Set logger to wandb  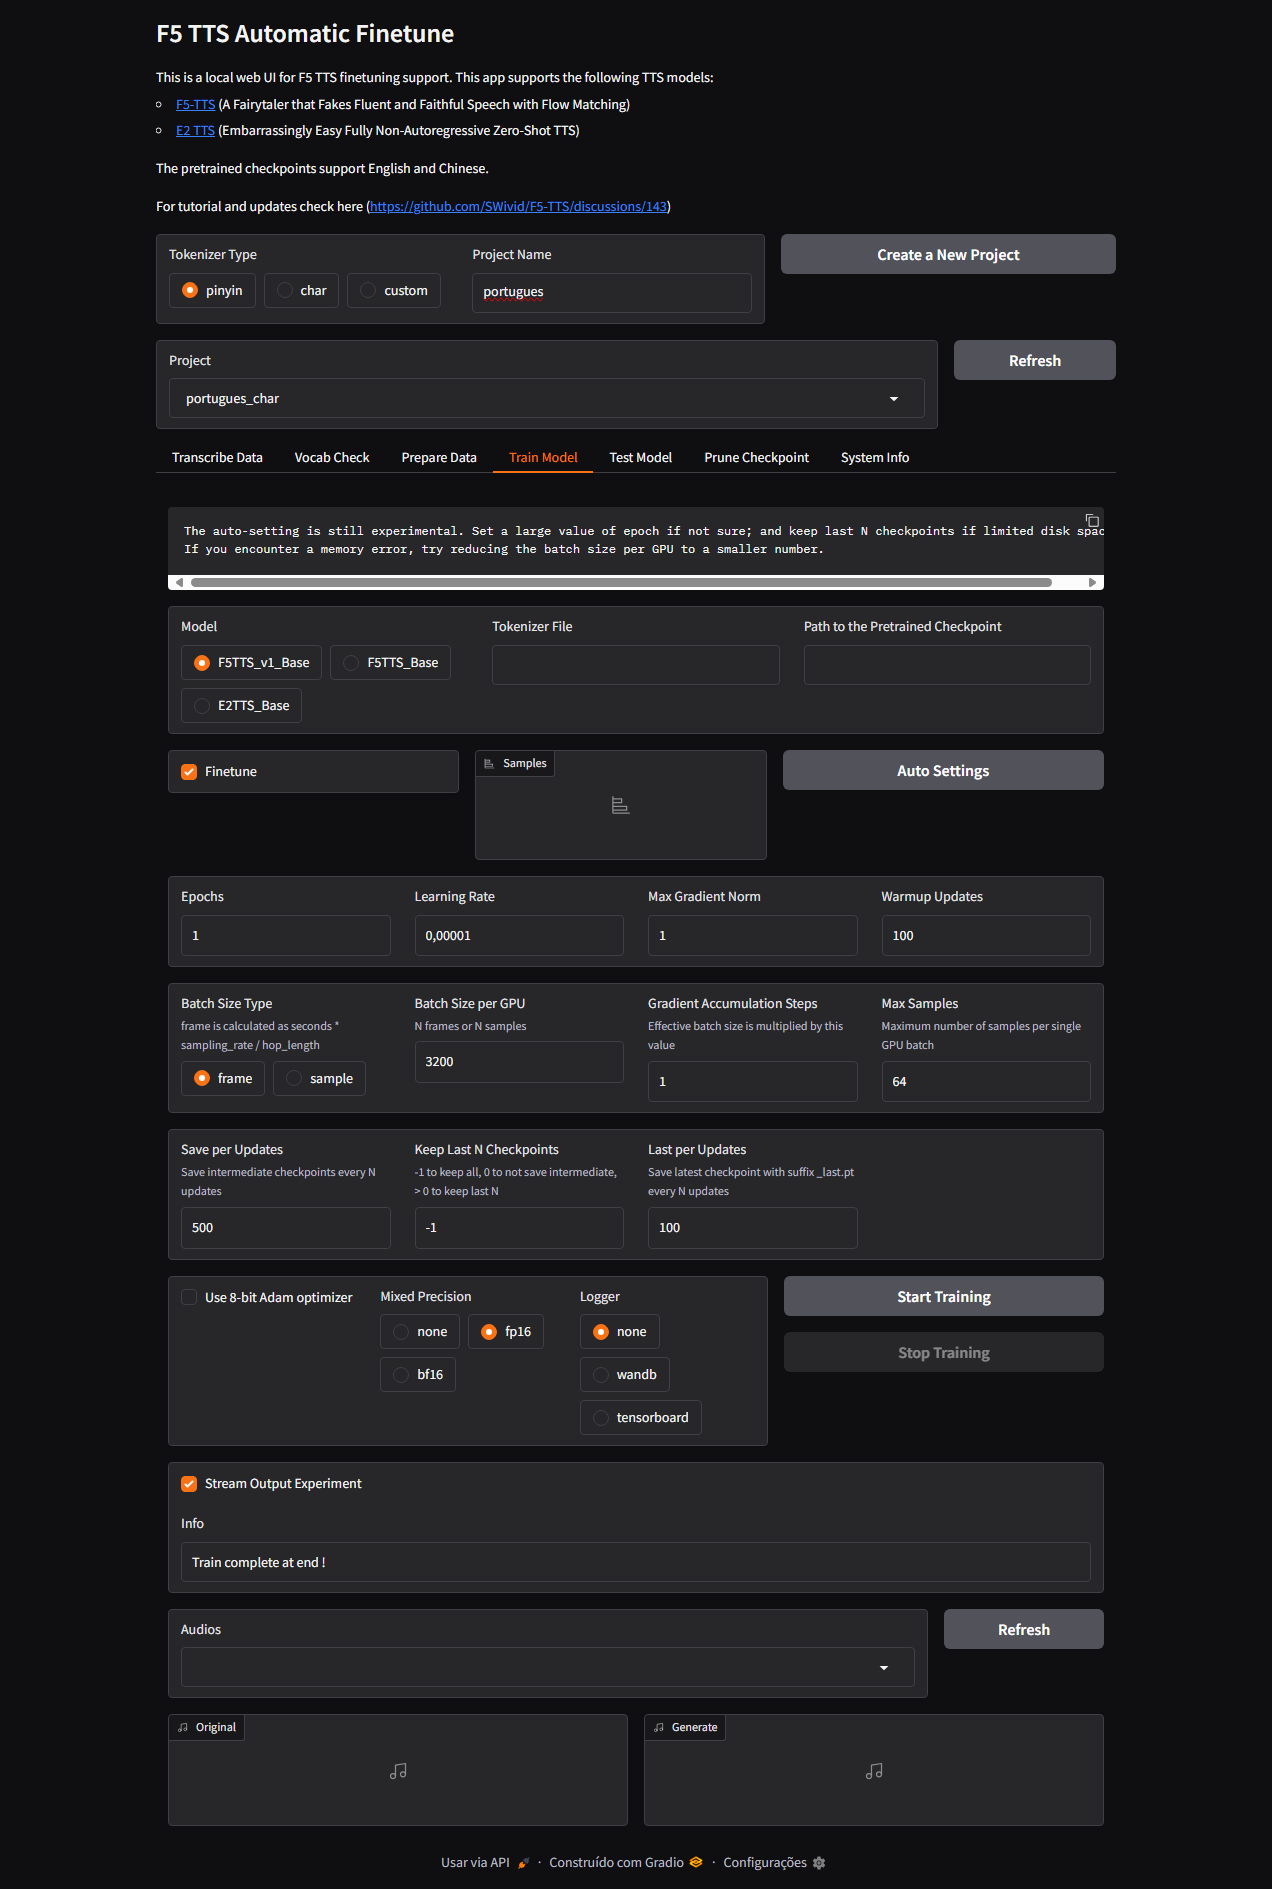click(x=625, y=1374)
